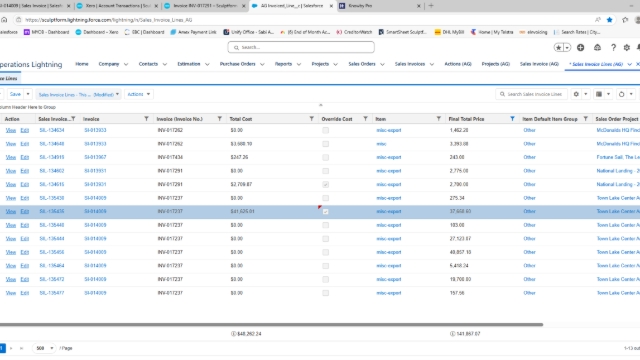Filter the Total Cost column
The image size is (640, 360).
[x=311, y=119]
